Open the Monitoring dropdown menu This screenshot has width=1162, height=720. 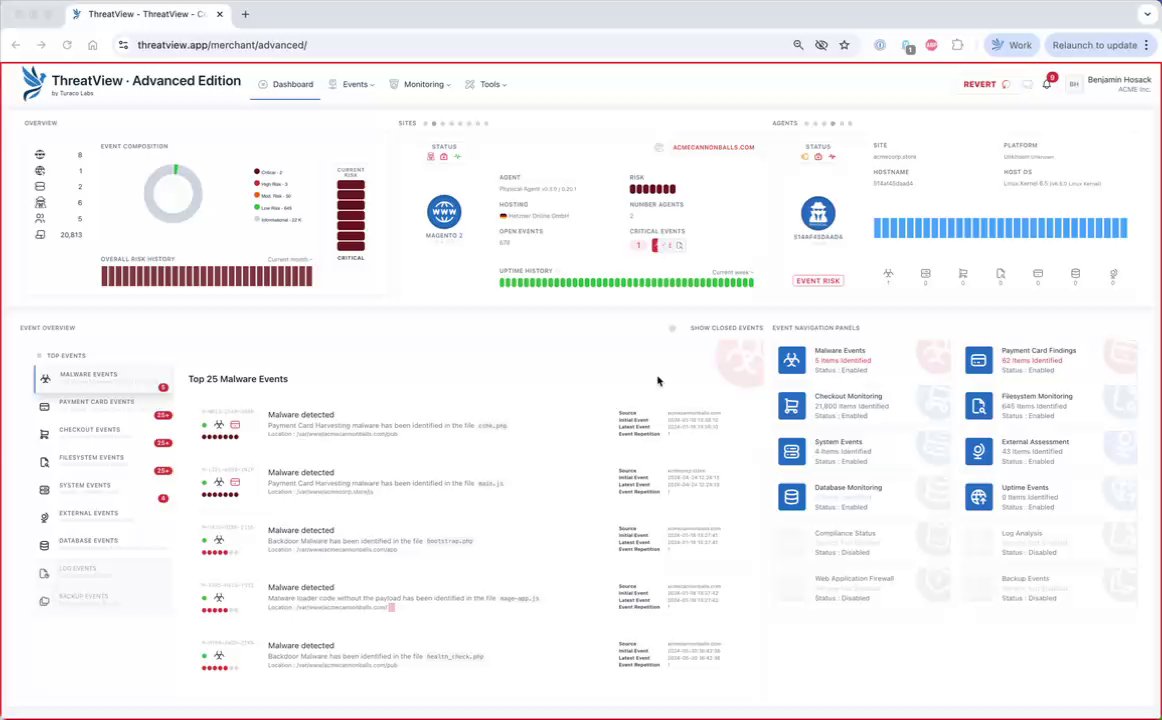tap(420, 84)
